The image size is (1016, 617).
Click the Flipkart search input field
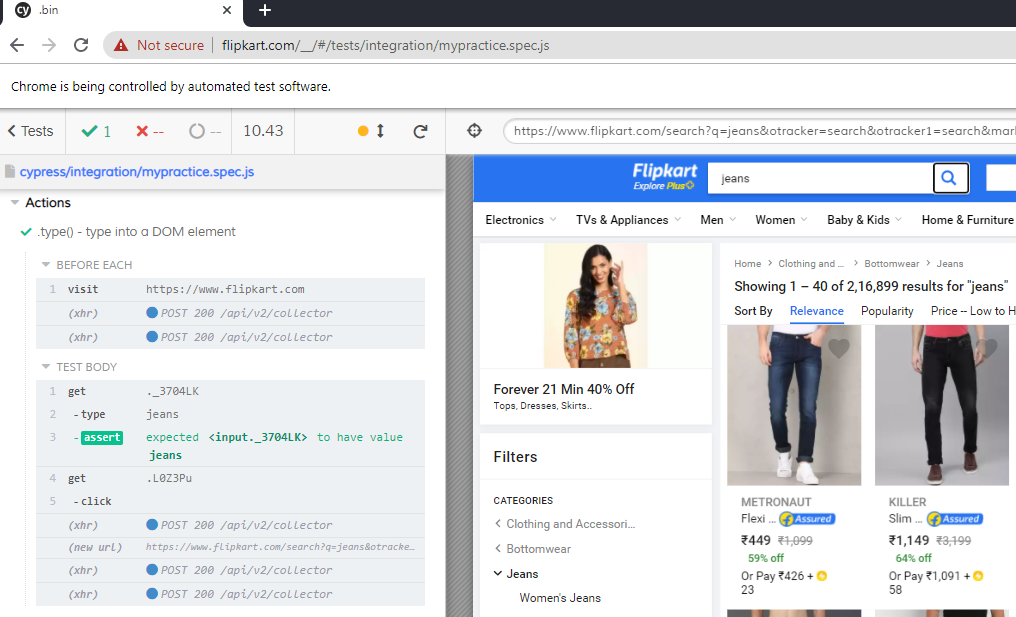820,178
